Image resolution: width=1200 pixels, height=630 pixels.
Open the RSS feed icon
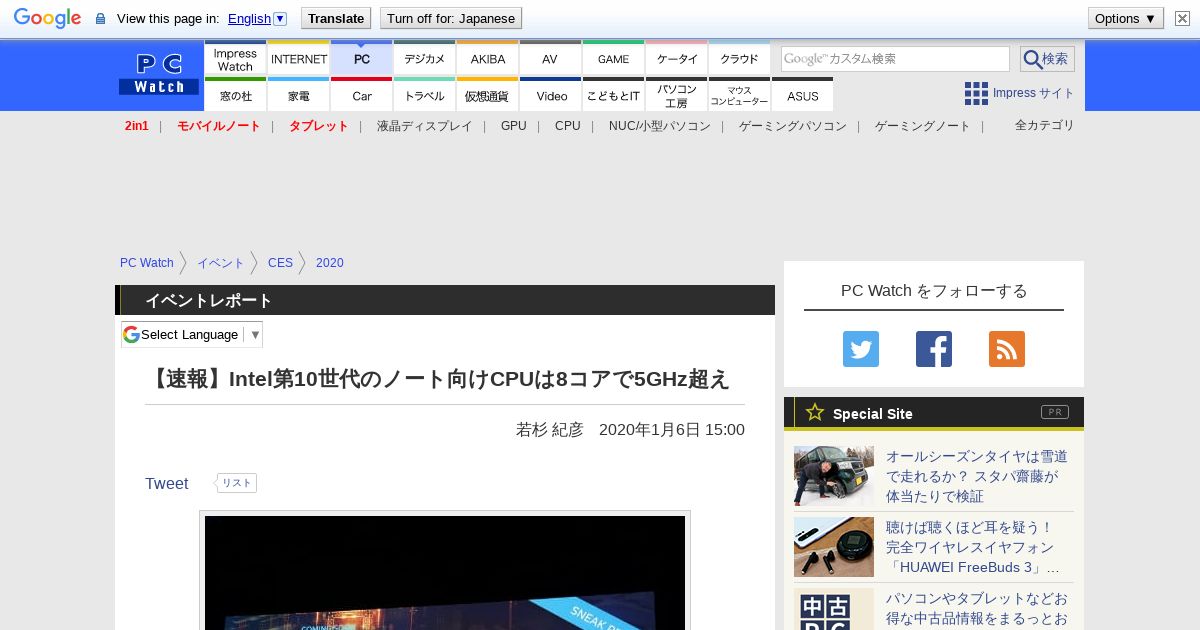pos(1006,349)
